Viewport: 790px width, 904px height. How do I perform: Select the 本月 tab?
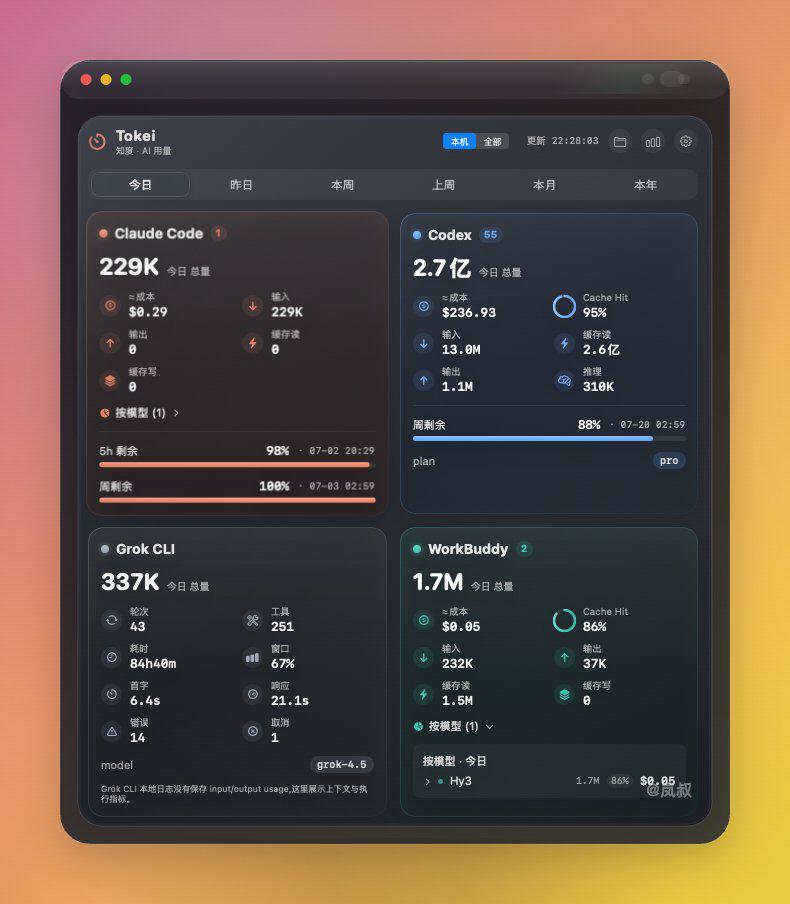pos(544,185)
